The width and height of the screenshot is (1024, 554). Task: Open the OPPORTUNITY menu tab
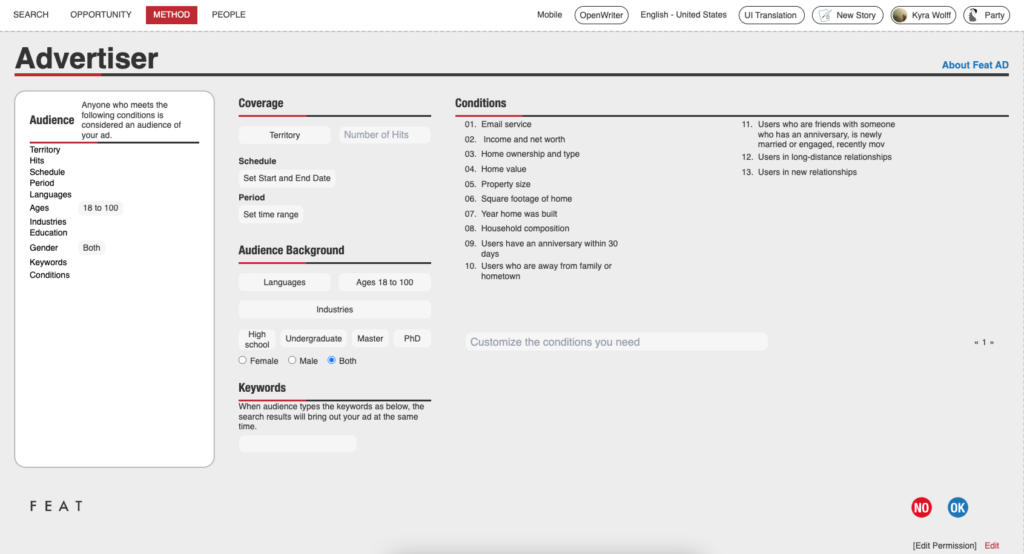[101, 14]
